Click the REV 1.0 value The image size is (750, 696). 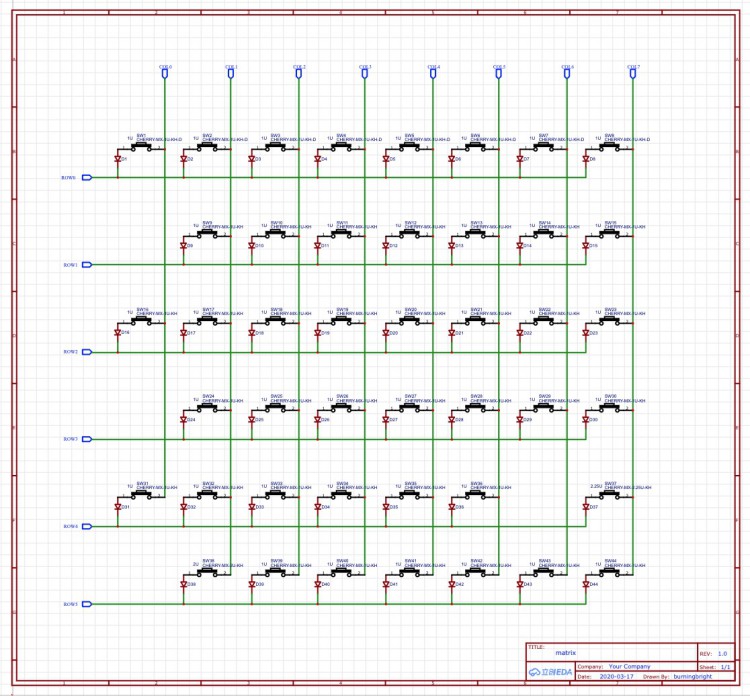click(722, 652)
